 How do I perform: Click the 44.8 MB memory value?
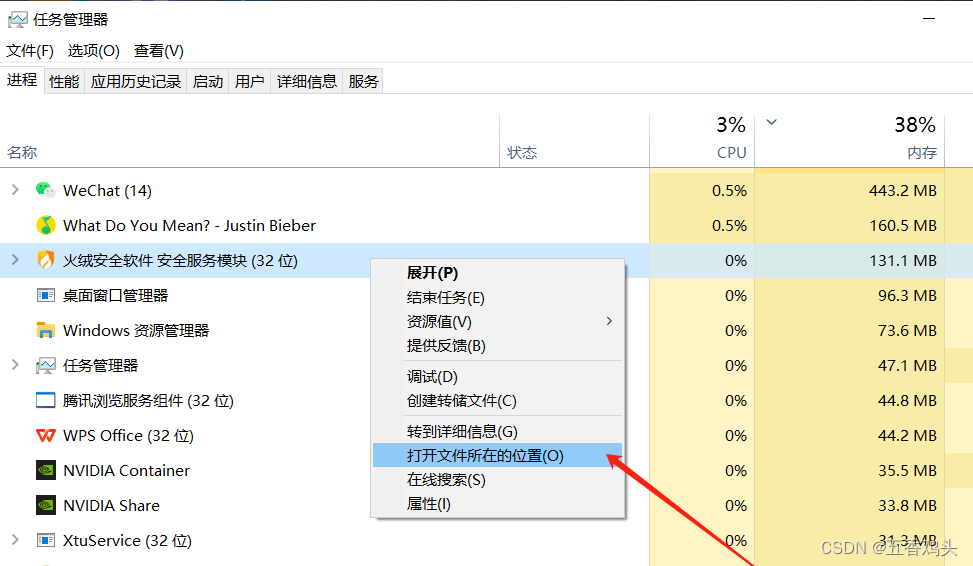point(907,400)
